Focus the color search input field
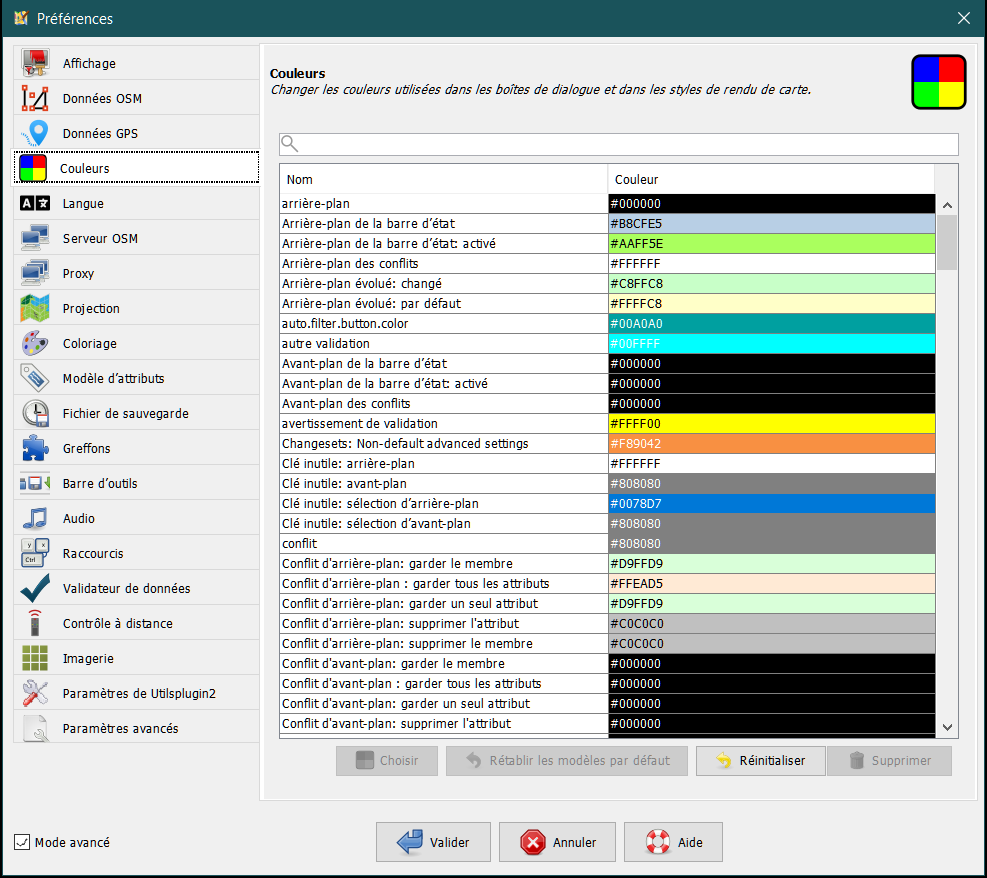Image resolution: width=987 pixels, height=878 pixels. 627,144
